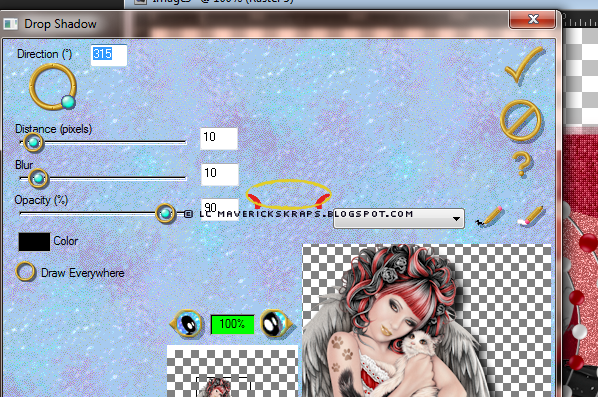Toggle the Draw Everywhere option
This screenshot has height=397, width=598.
25,272
